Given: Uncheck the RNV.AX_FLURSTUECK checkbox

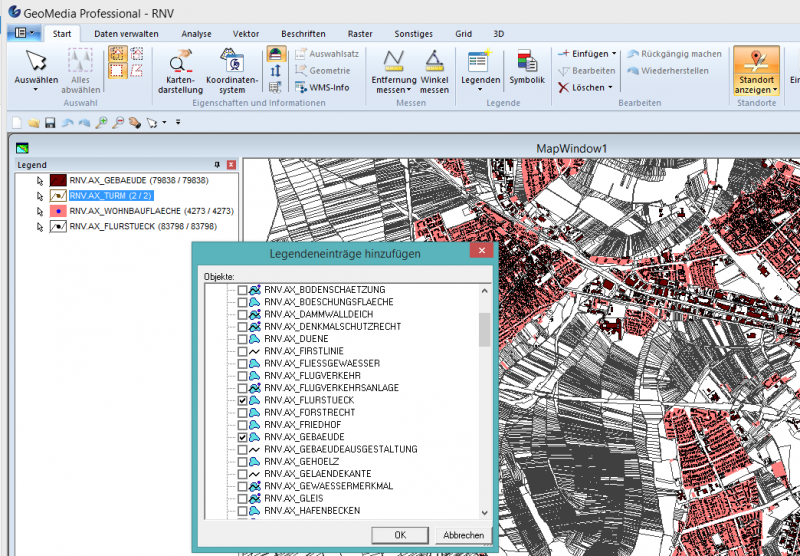Looking at the screenshot, I should point(243,400).
